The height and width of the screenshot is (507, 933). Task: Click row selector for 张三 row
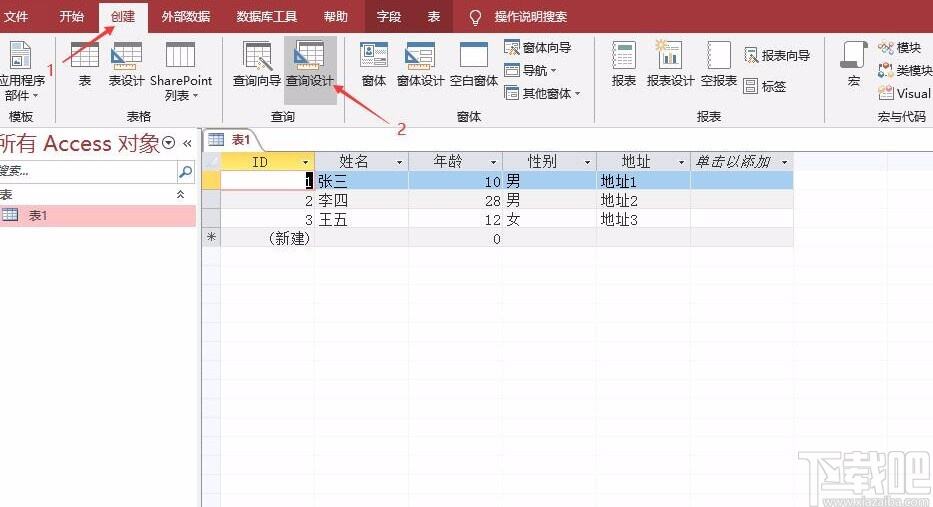pos(211,181)
